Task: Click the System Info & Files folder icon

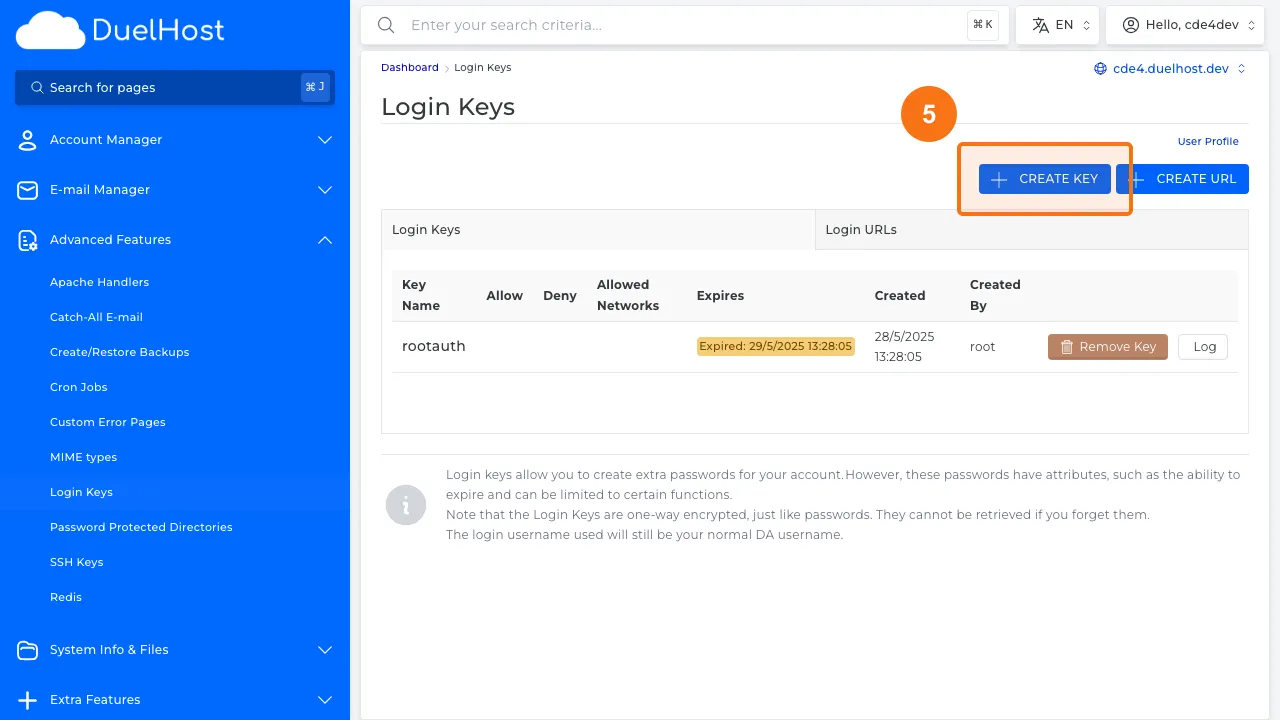Action: (27, 650)
